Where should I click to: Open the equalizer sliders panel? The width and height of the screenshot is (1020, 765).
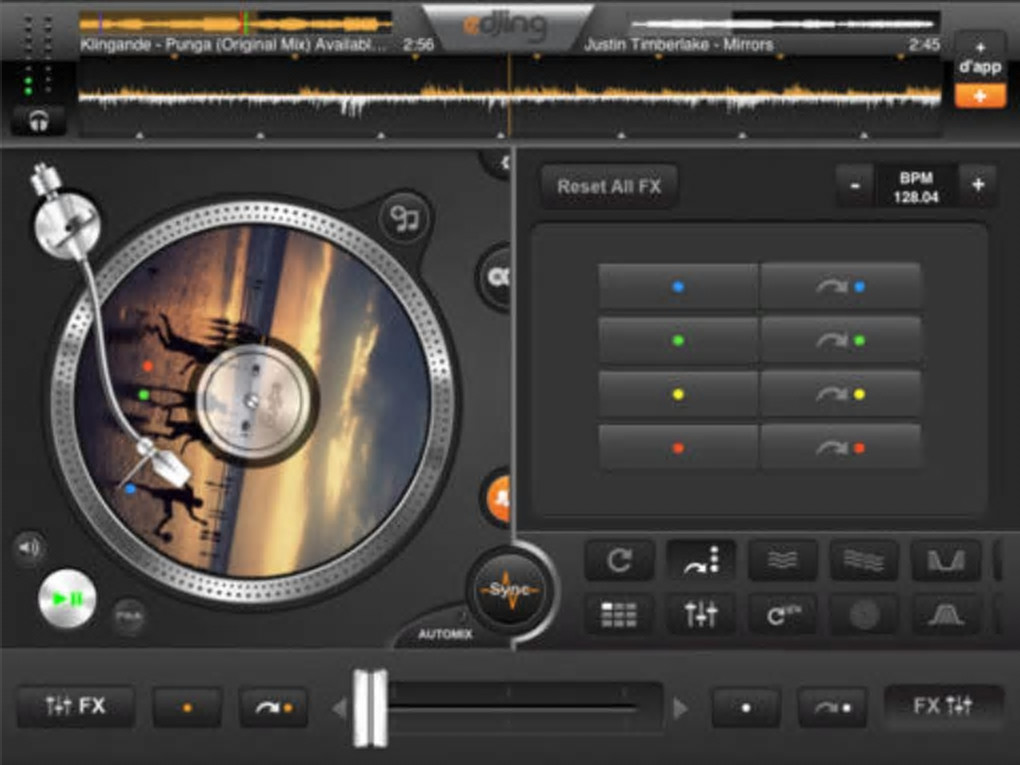pos(701,614)
